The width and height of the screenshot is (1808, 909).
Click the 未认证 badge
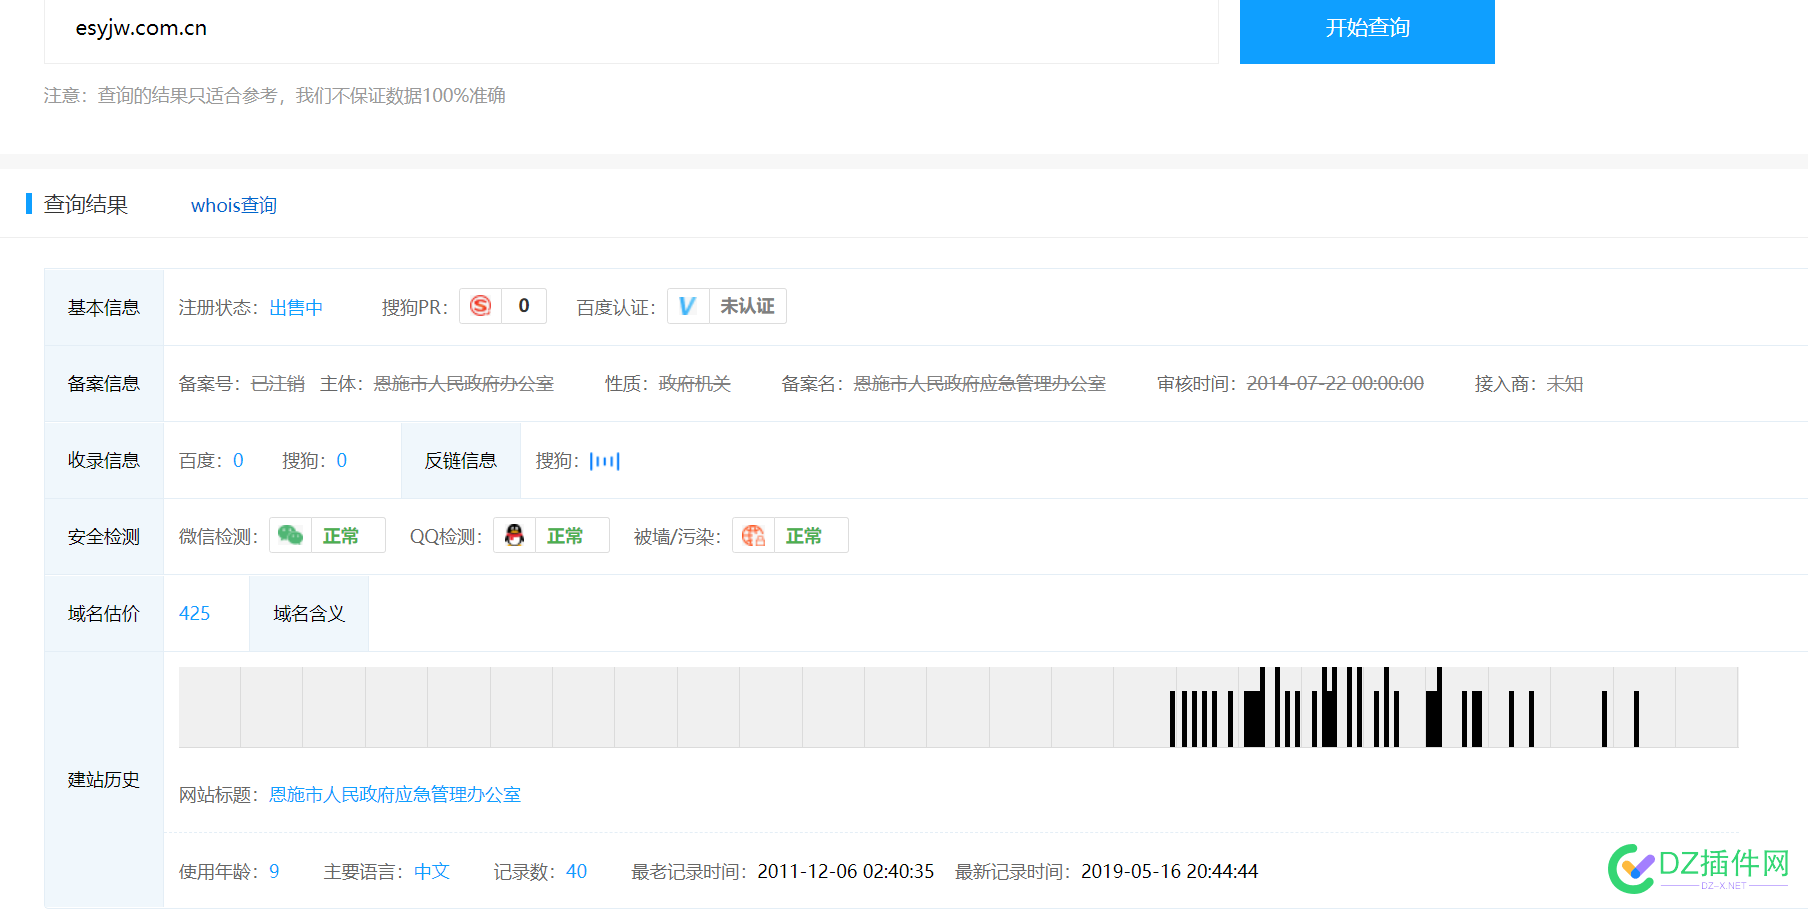748,306
